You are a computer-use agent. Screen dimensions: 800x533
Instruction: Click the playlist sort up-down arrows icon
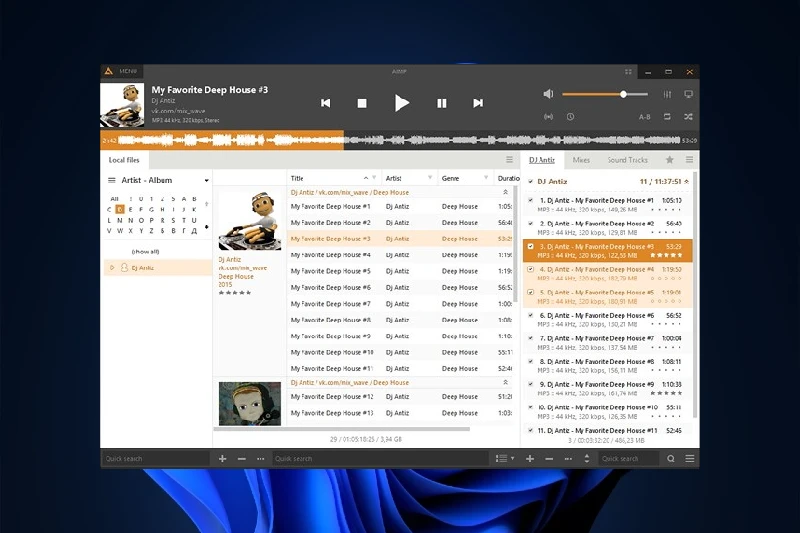(x=587, y=459)
